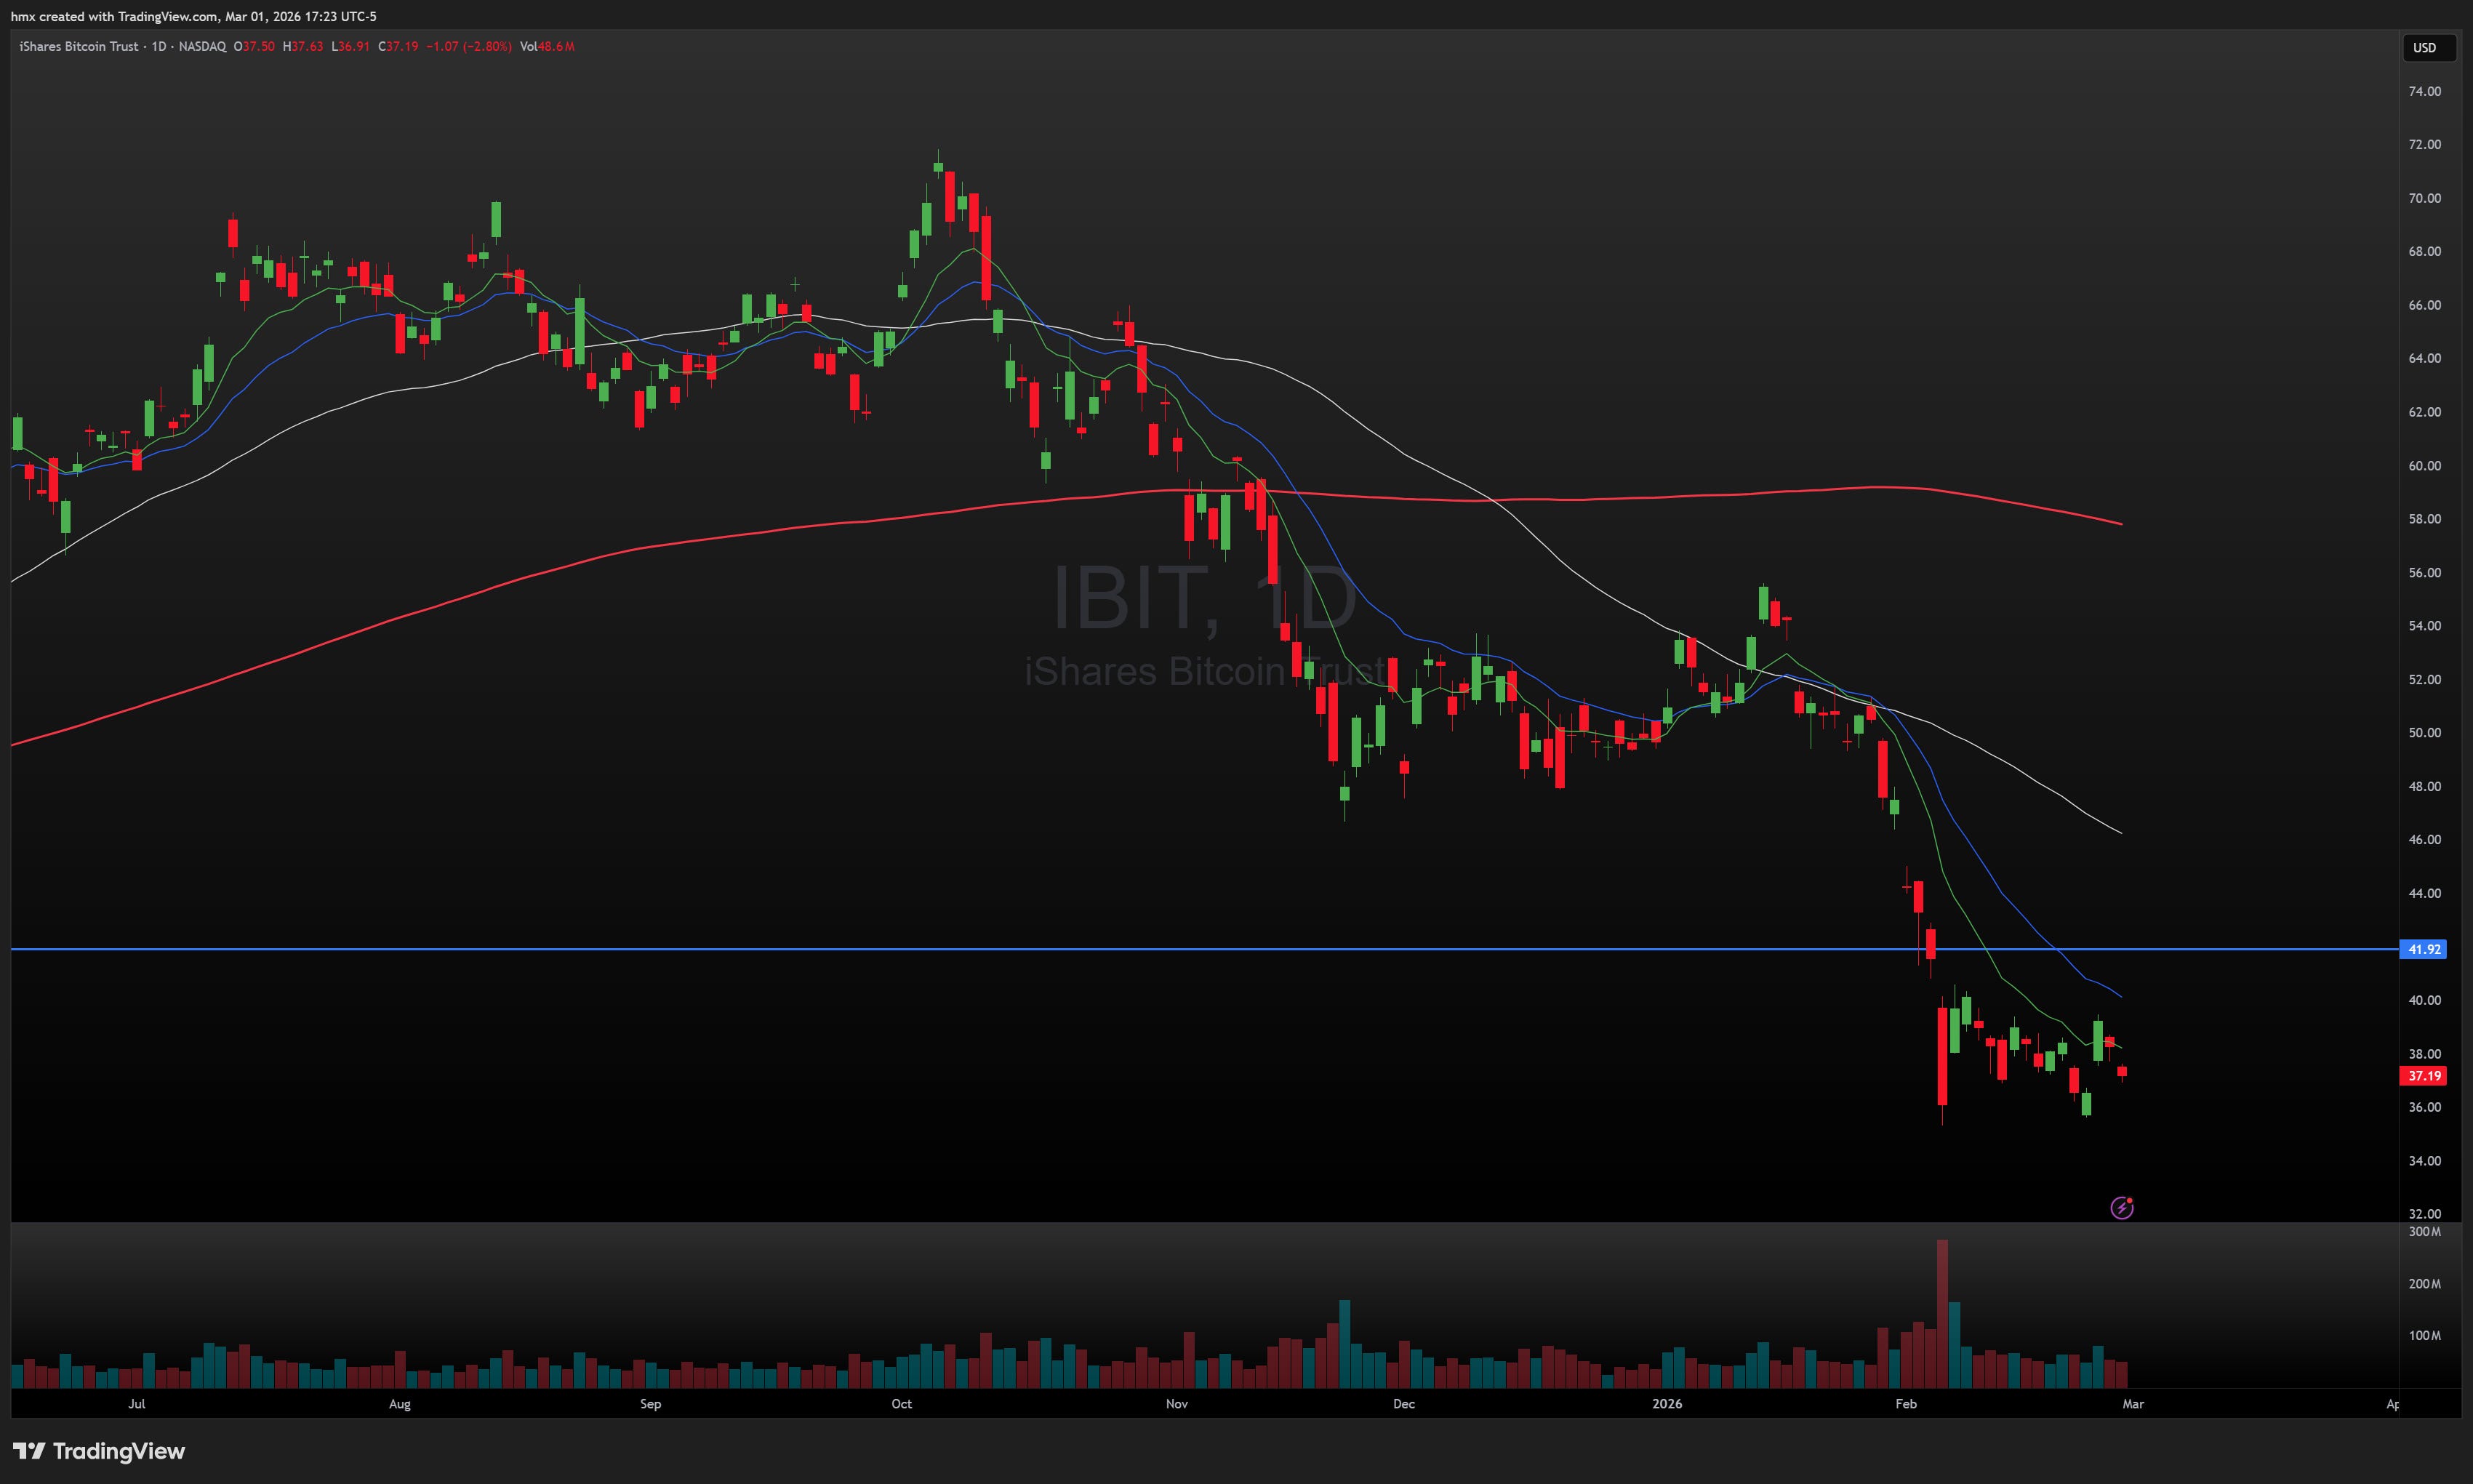The image size is (2473, 1484).
Task: Open the USD currency selector
Action: [x=2427, y=47]
